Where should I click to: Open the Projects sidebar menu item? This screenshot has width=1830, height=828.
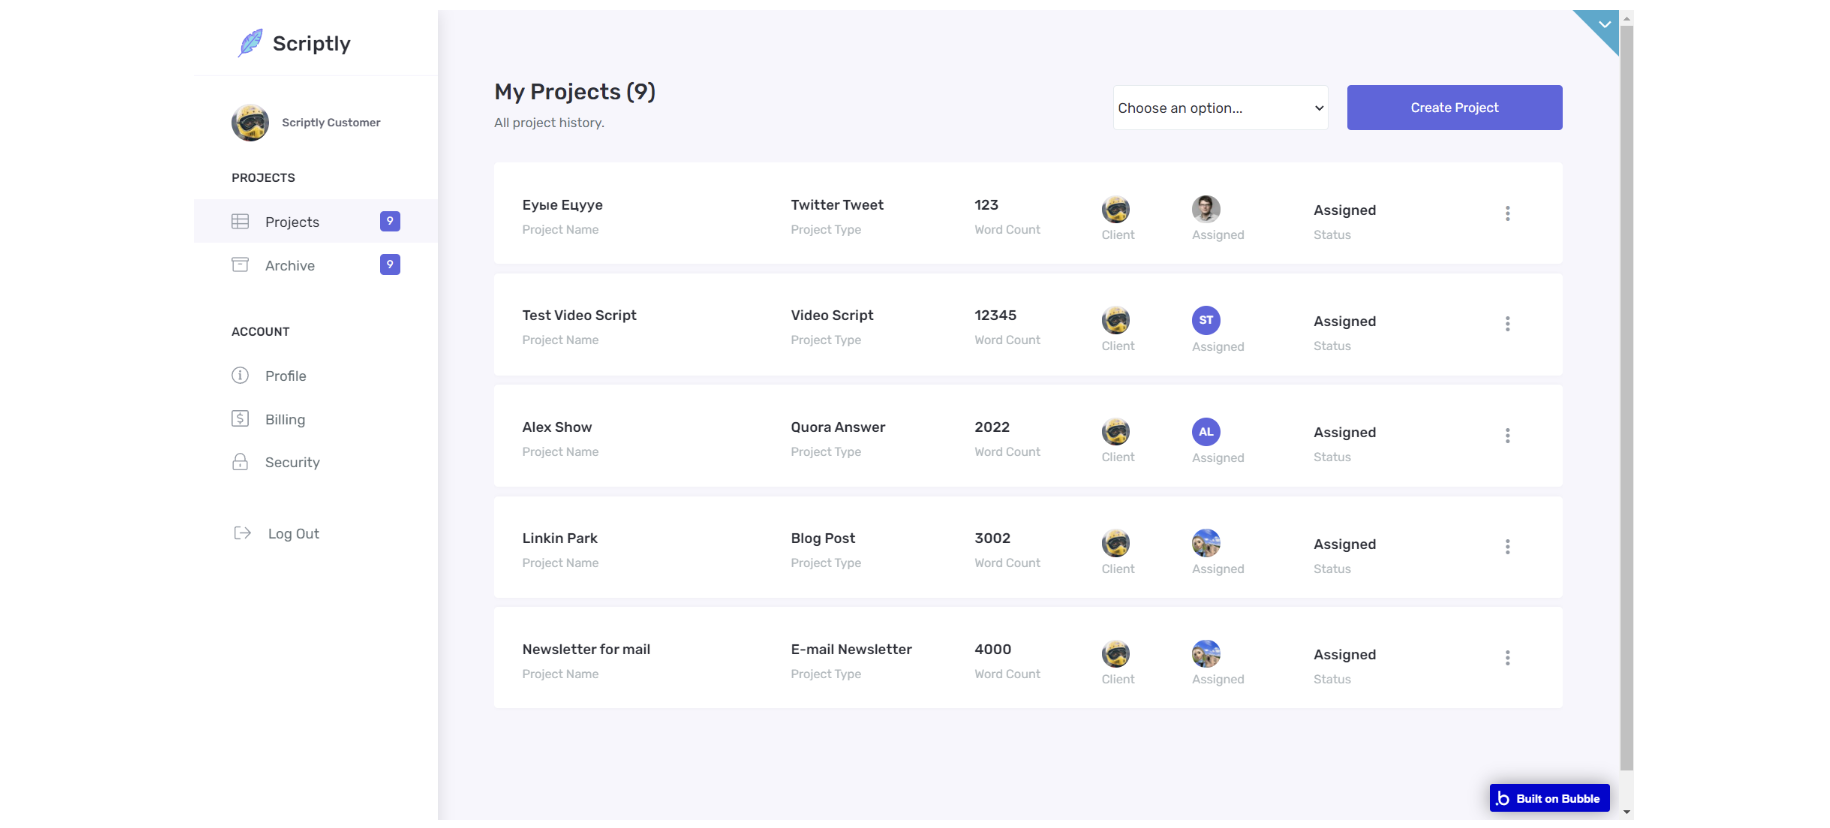292,222
